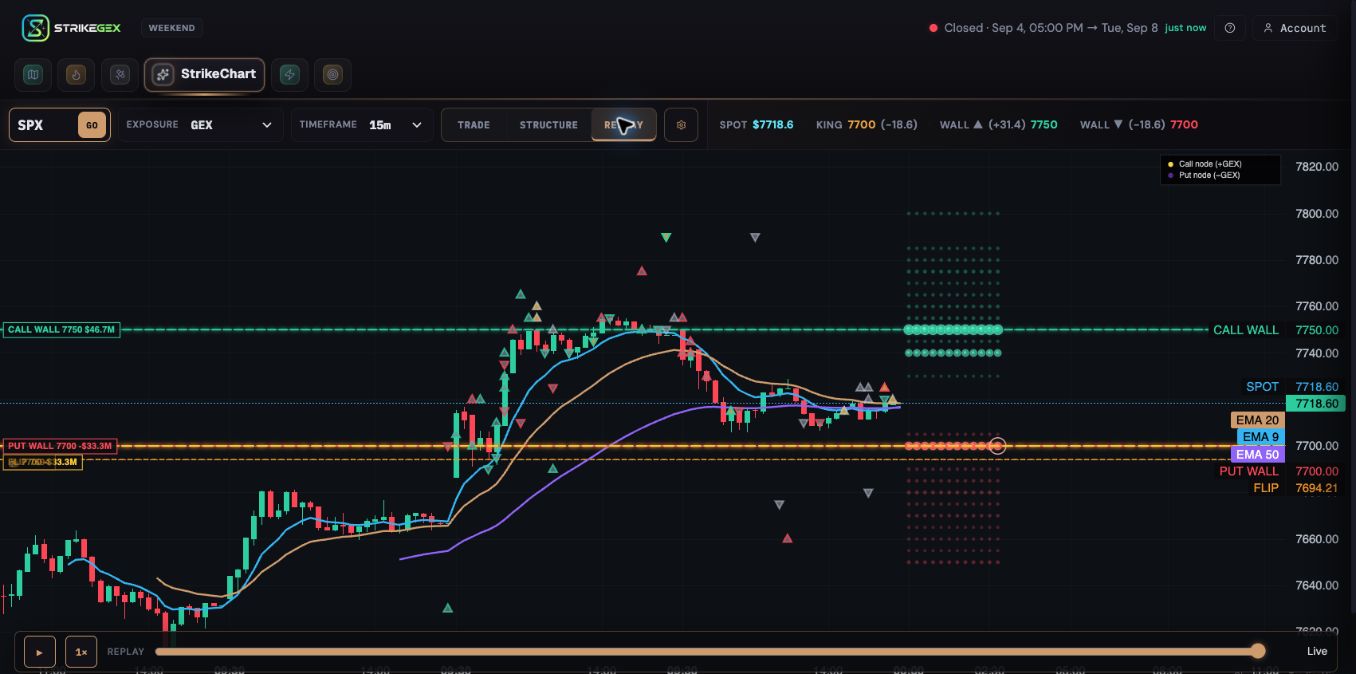Click the green call wall node dots

coord(953,330)
